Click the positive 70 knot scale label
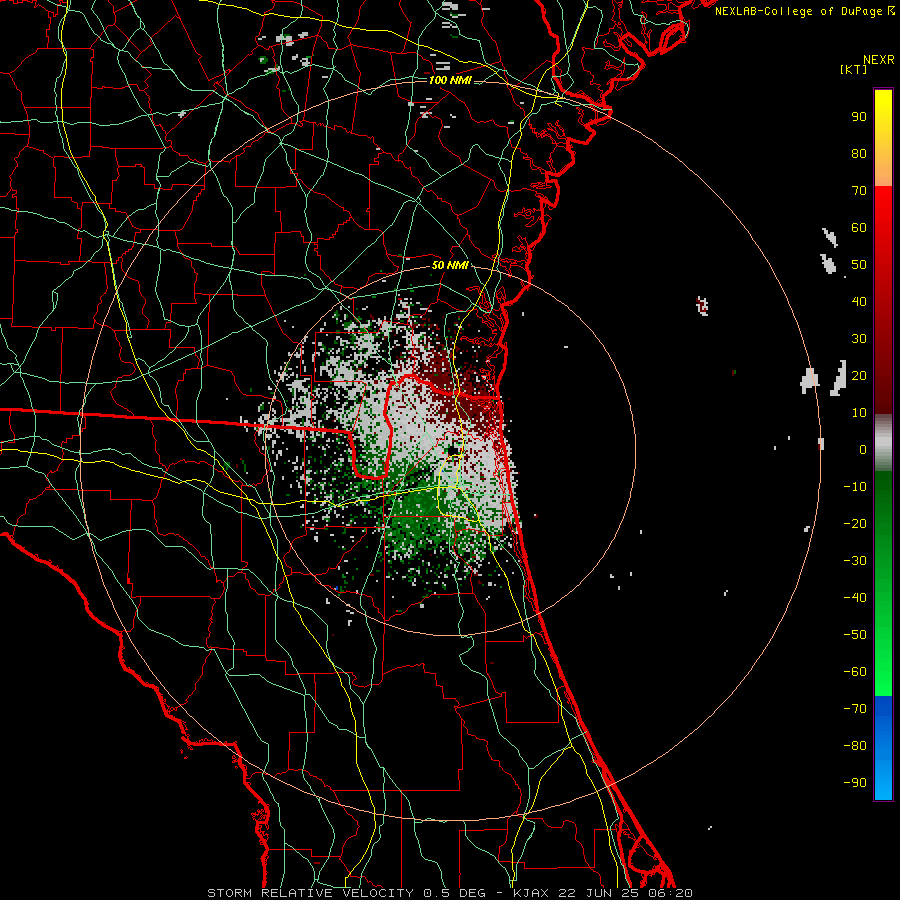This screenshot has width=900, height=900. pyautogui.click(x=859, y=191)
